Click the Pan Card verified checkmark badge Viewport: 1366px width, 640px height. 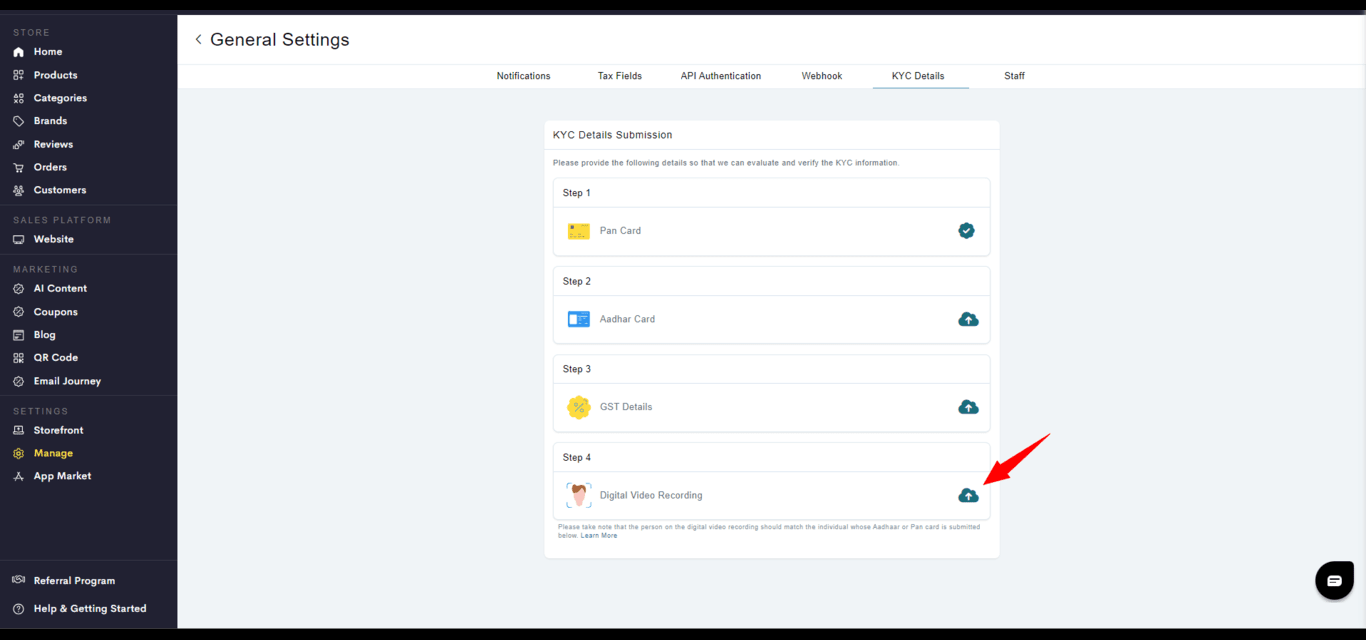966,231
